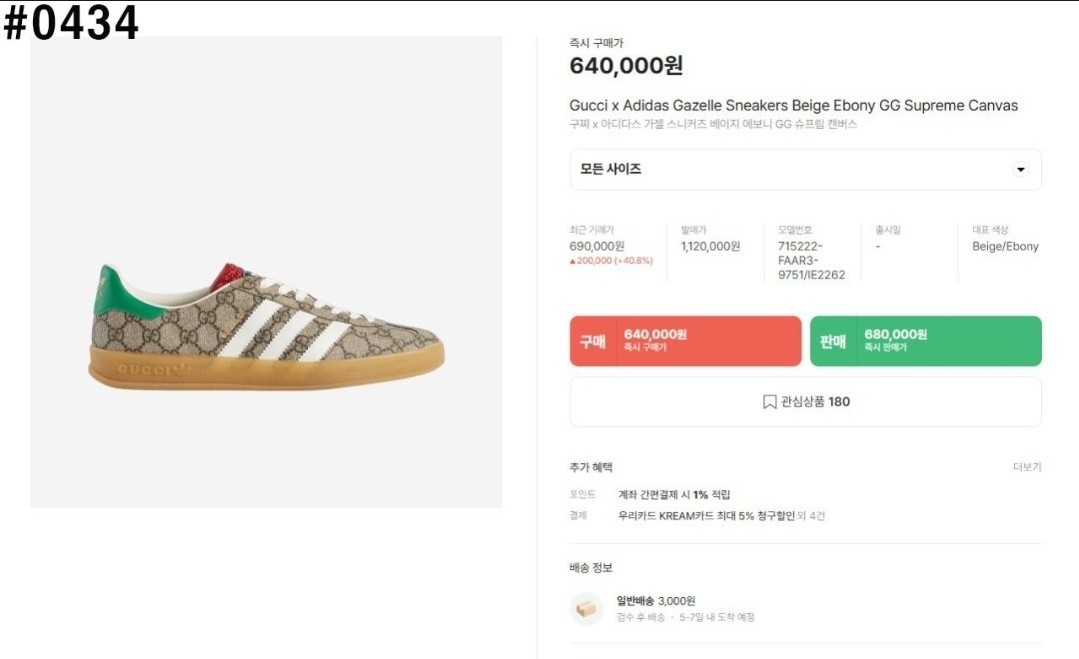The height and width of the screenshot is (659, 1079).
Task: Click the caret arrow in the size selector
Action: coord(1020,170)
